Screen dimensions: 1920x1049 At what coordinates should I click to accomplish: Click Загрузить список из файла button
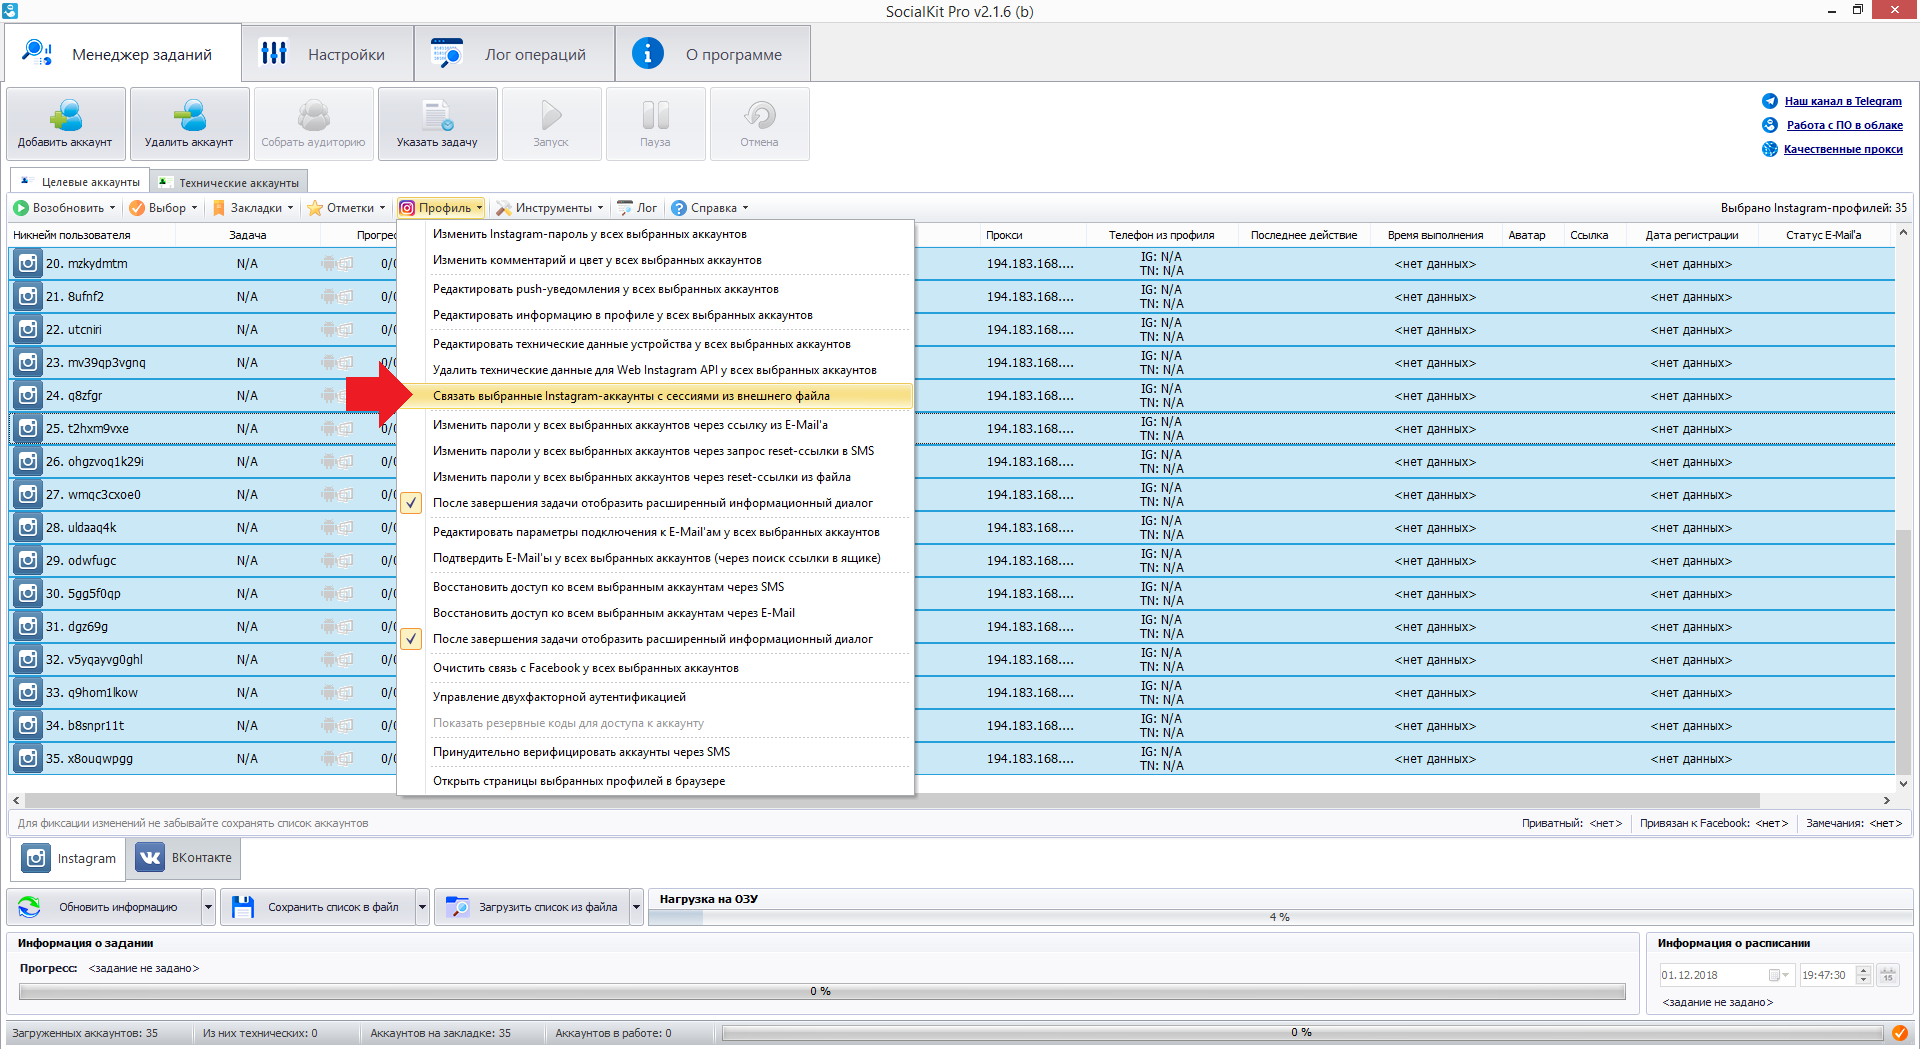pyautogui.click(x=532, y=907)
